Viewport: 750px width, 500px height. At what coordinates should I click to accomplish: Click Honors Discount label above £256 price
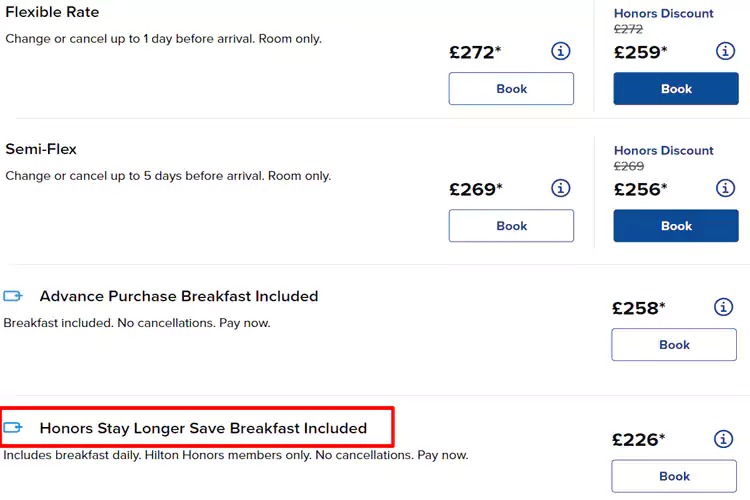pyautogui.click(x=664, y=151)
